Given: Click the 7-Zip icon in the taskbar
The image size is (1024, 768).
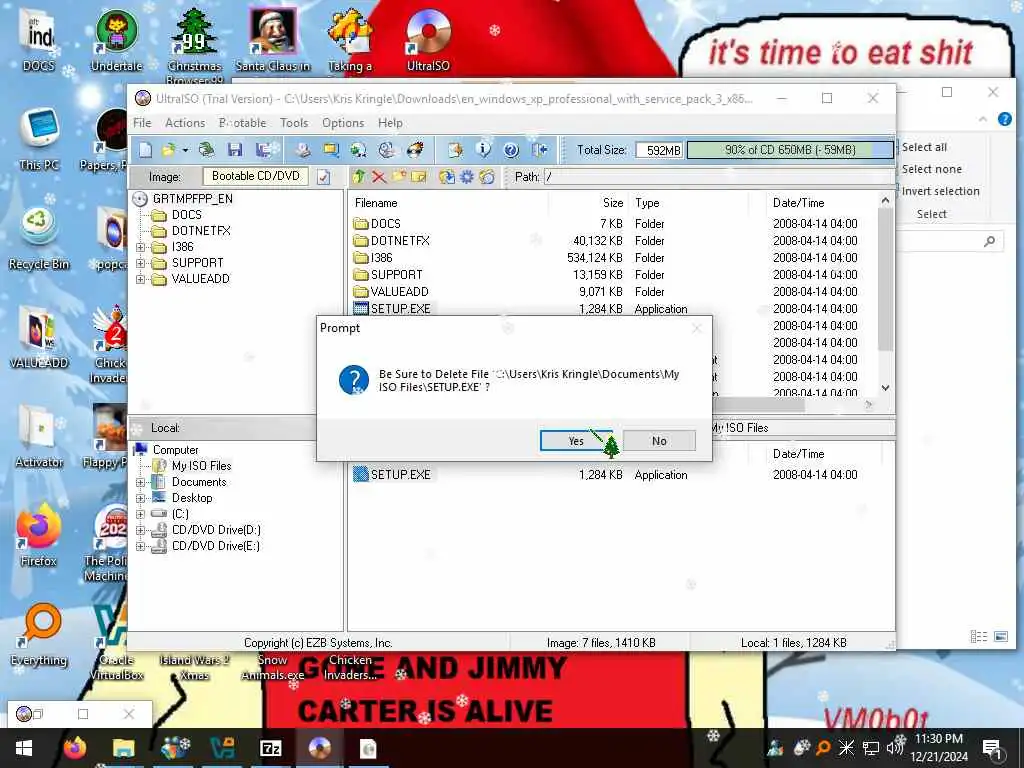Looking at the screenshot, I should tap(270, 748).
